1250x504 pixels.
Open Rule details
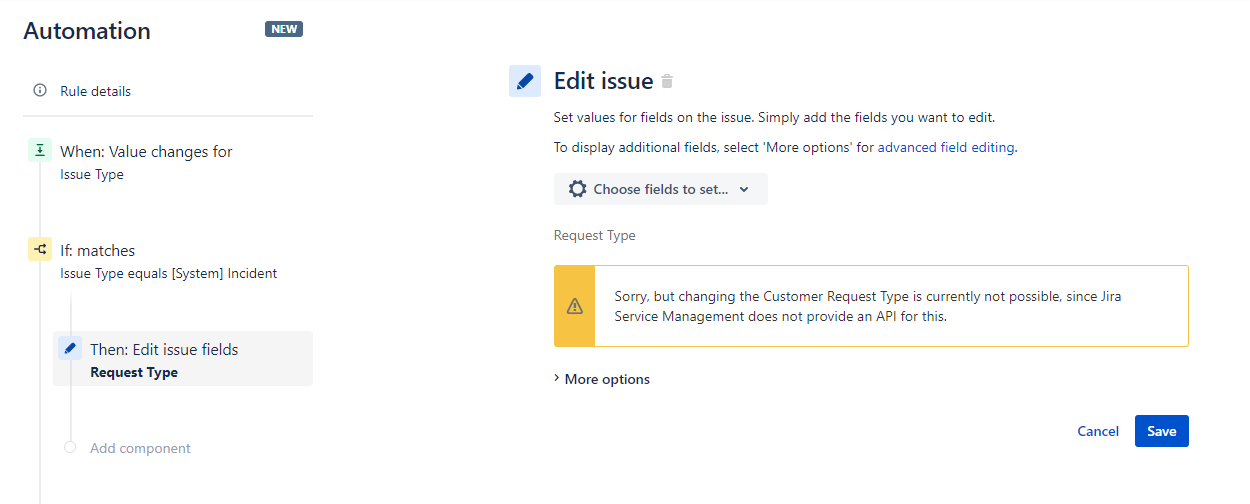(x=95, y=91)
